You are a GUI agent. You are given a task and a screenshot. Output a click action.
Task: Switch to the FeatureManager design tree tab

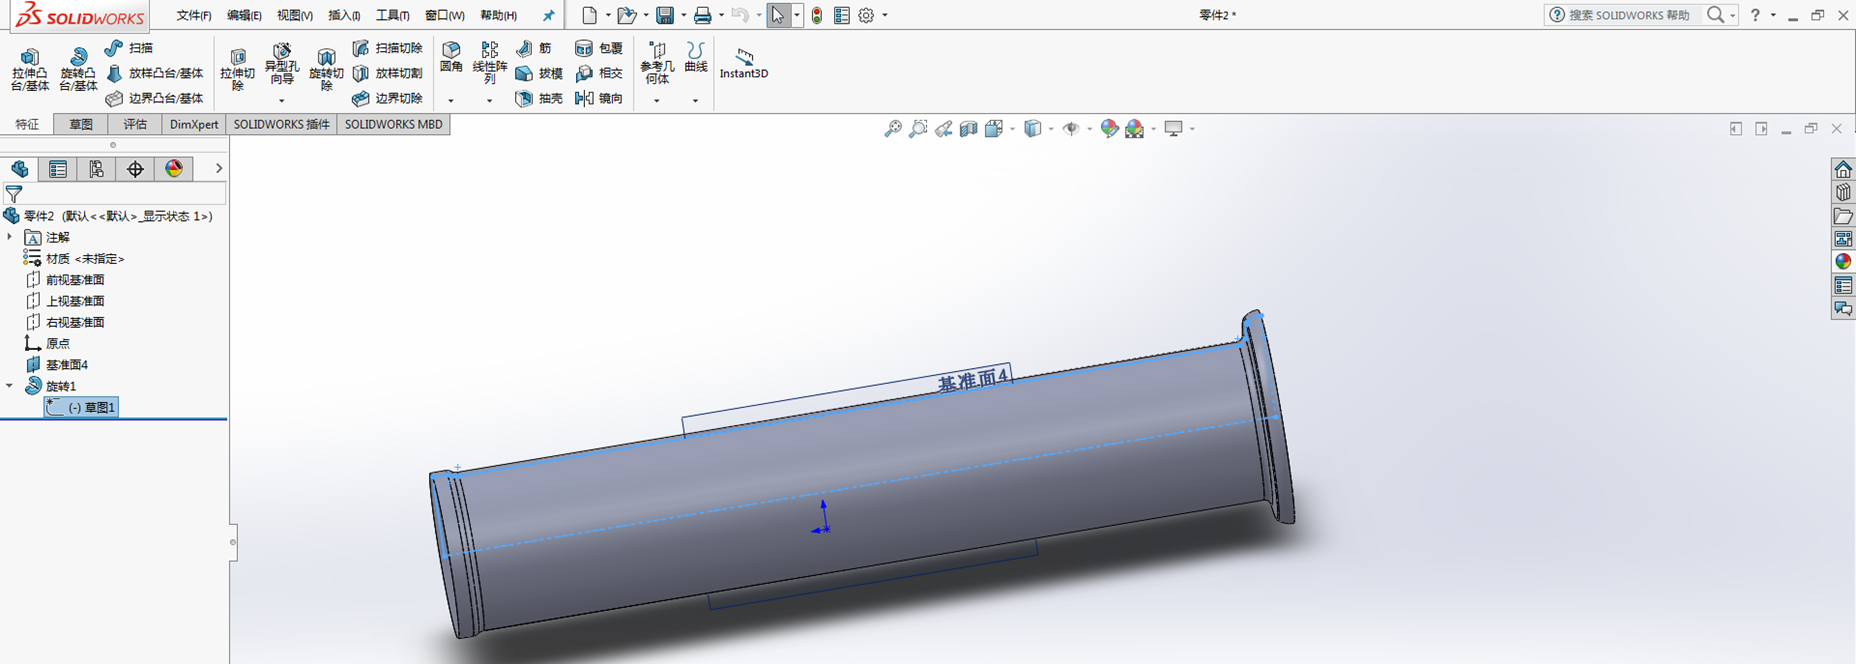(x=19, y=169)
